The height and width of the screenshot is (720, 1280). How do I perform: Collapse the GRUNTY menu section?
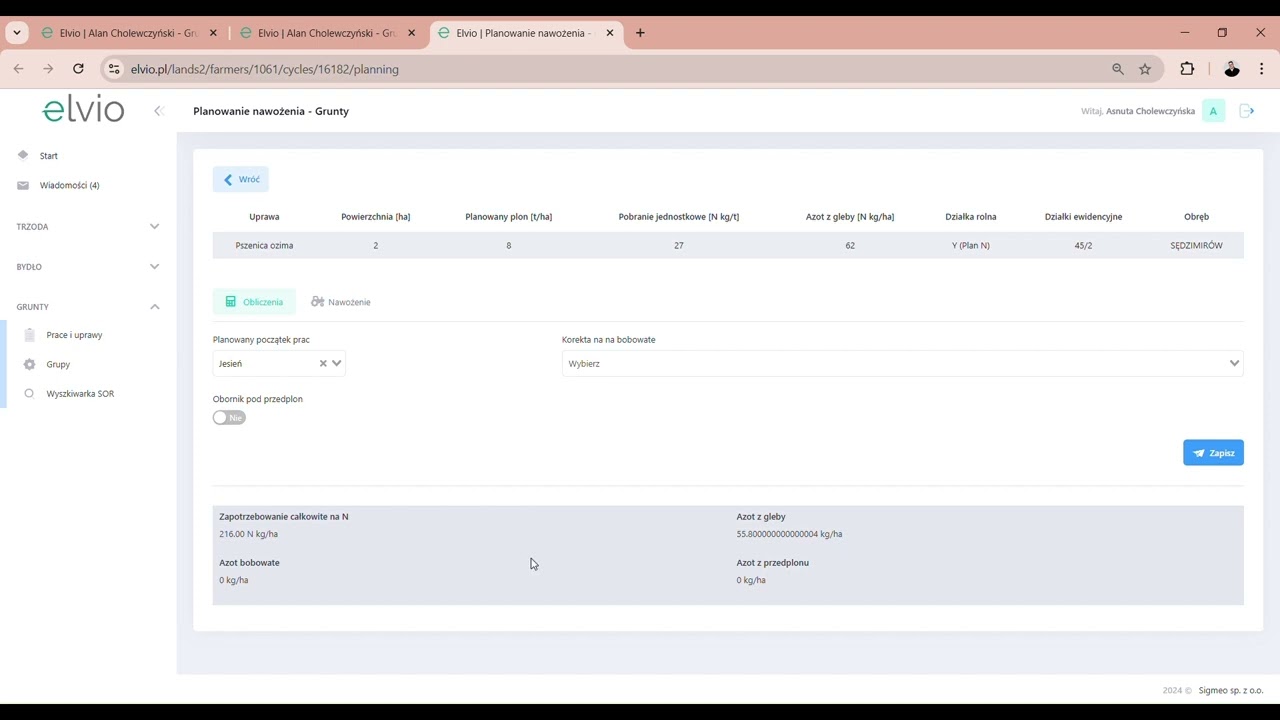click(x=88, y=307)
